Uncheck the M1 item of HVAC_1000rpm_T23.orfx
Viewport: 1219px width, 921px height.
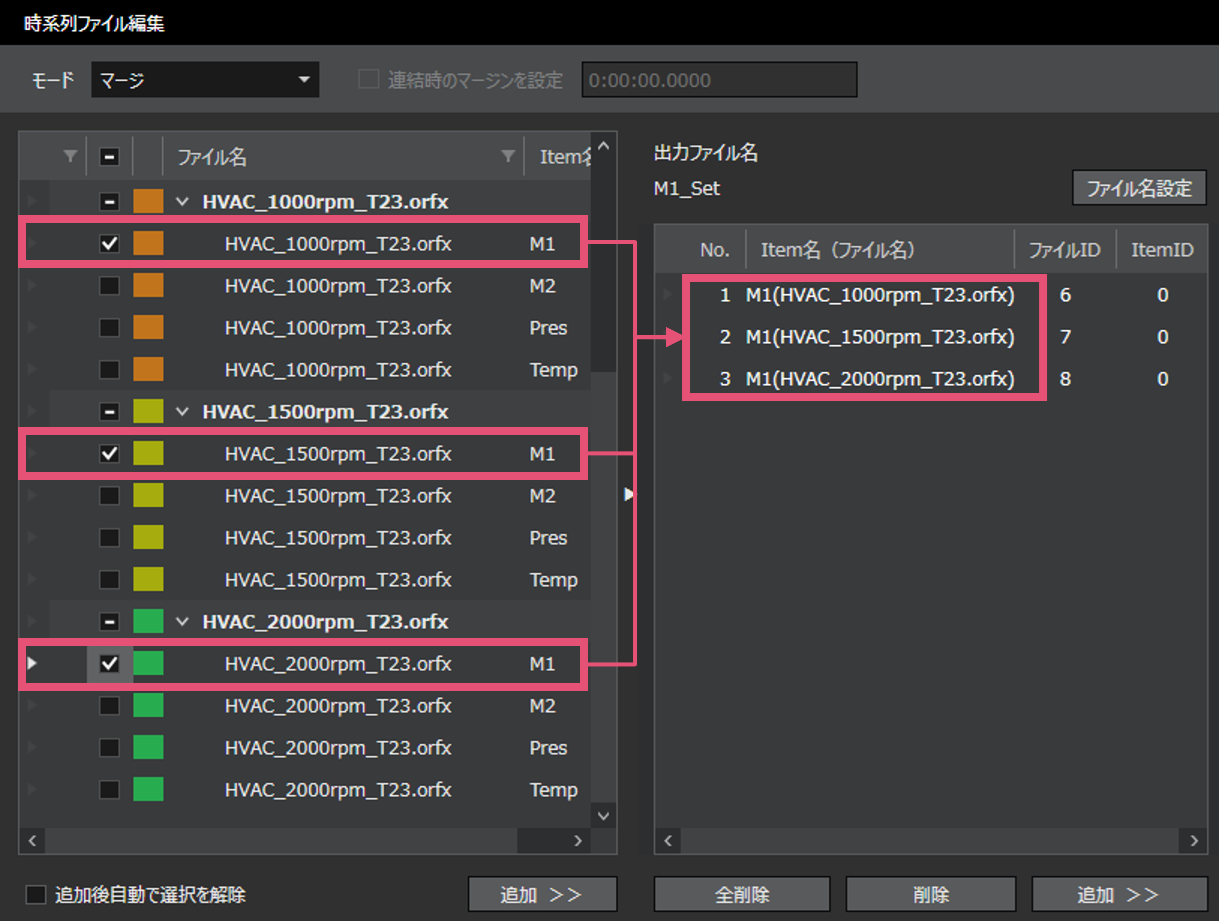[x=110, y=244]
